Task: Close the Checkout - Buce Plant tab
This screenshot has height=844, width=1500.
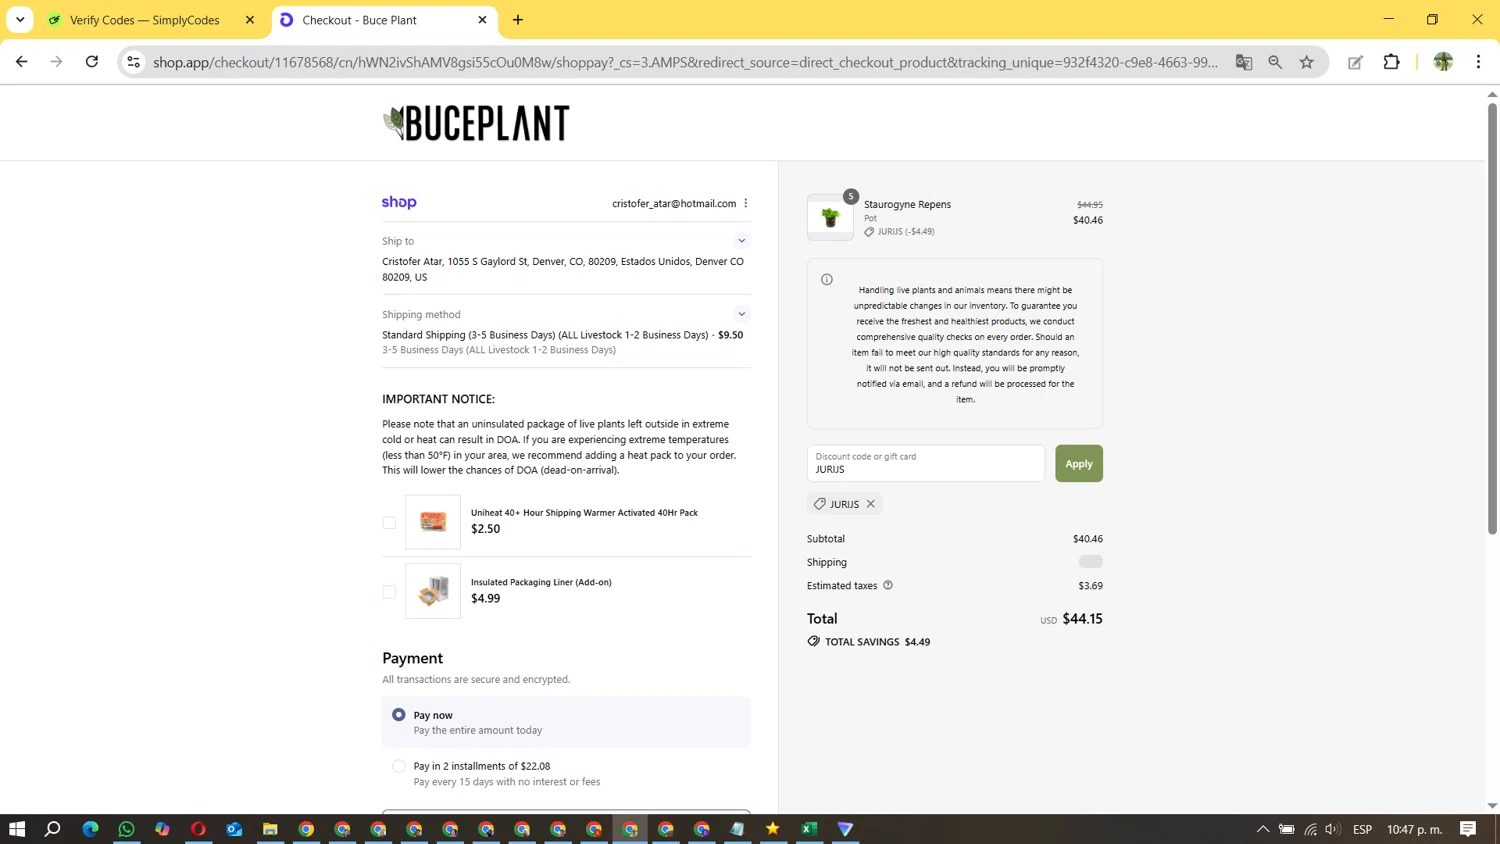Action: pos(482,20)
